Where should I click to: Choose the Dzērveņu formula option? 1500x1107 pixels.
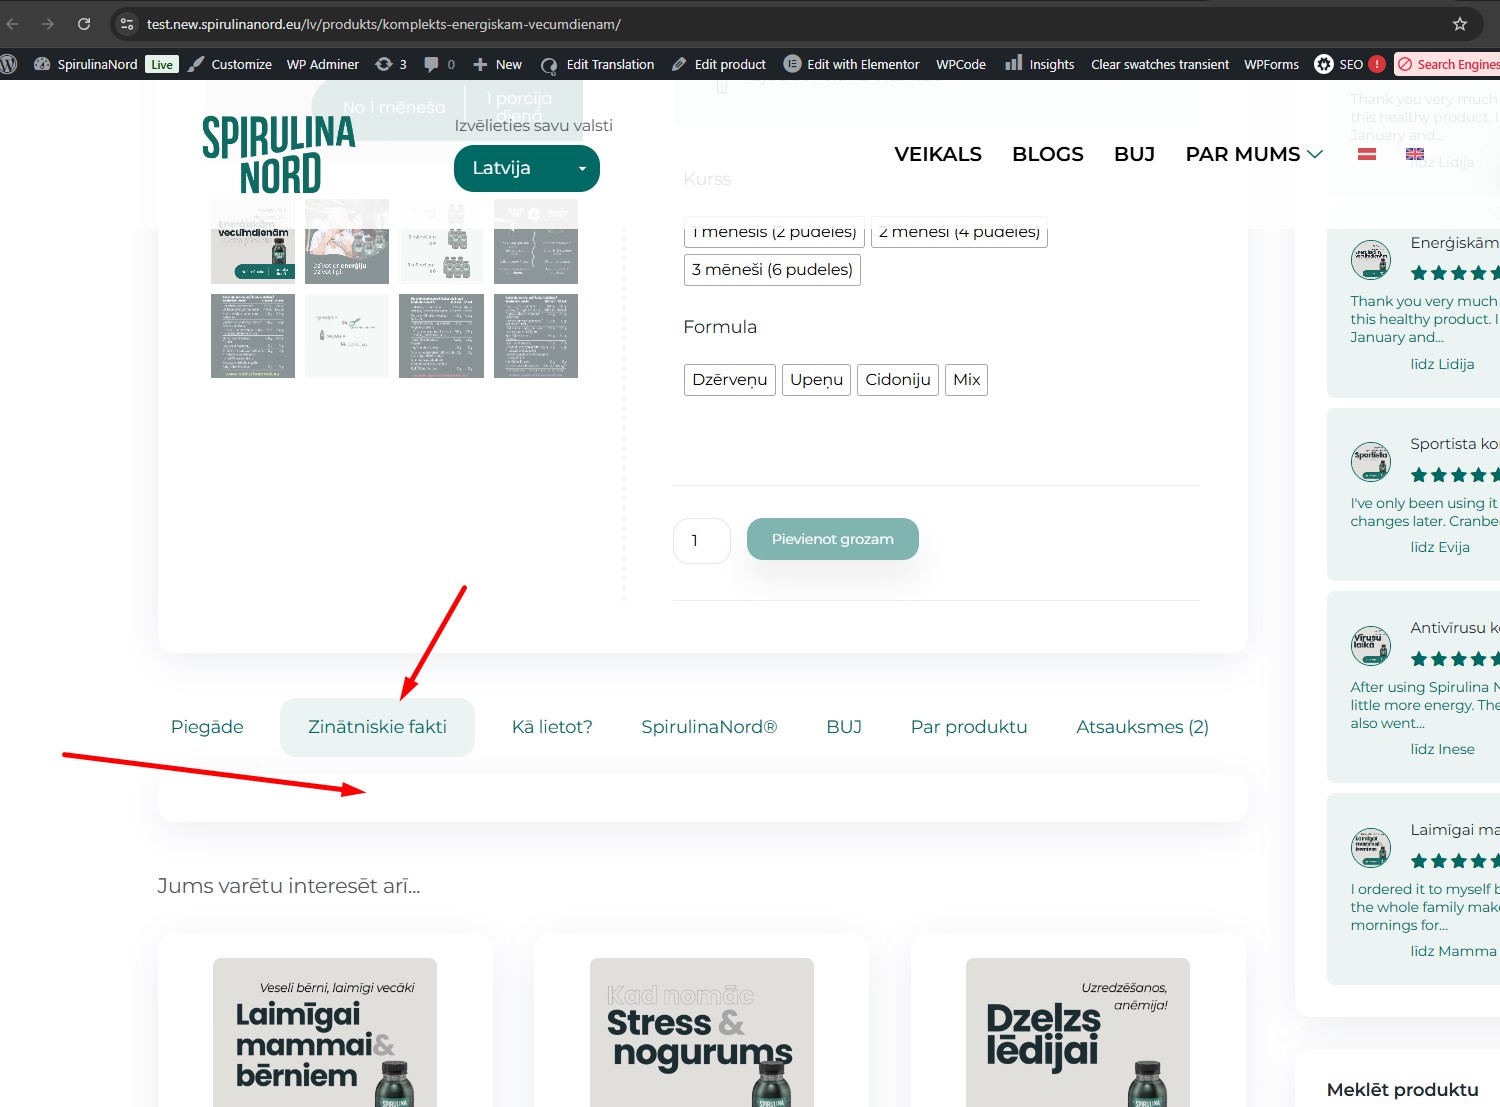pos(729,380)
